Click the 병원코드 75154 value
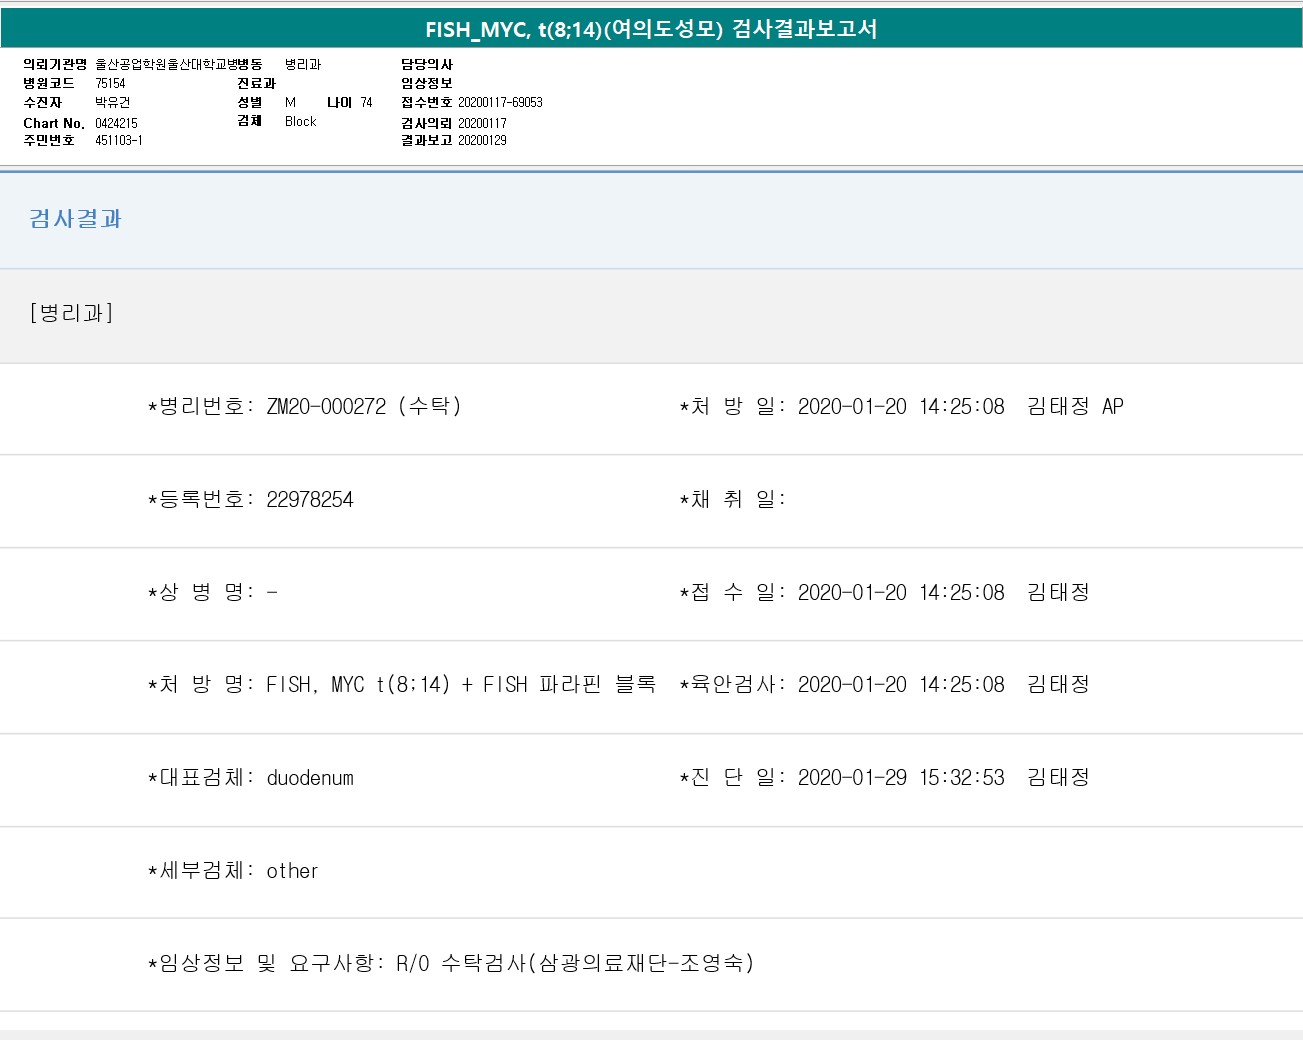The height and width of the screenshot is (1040, 1303). [x=110, y=83]
